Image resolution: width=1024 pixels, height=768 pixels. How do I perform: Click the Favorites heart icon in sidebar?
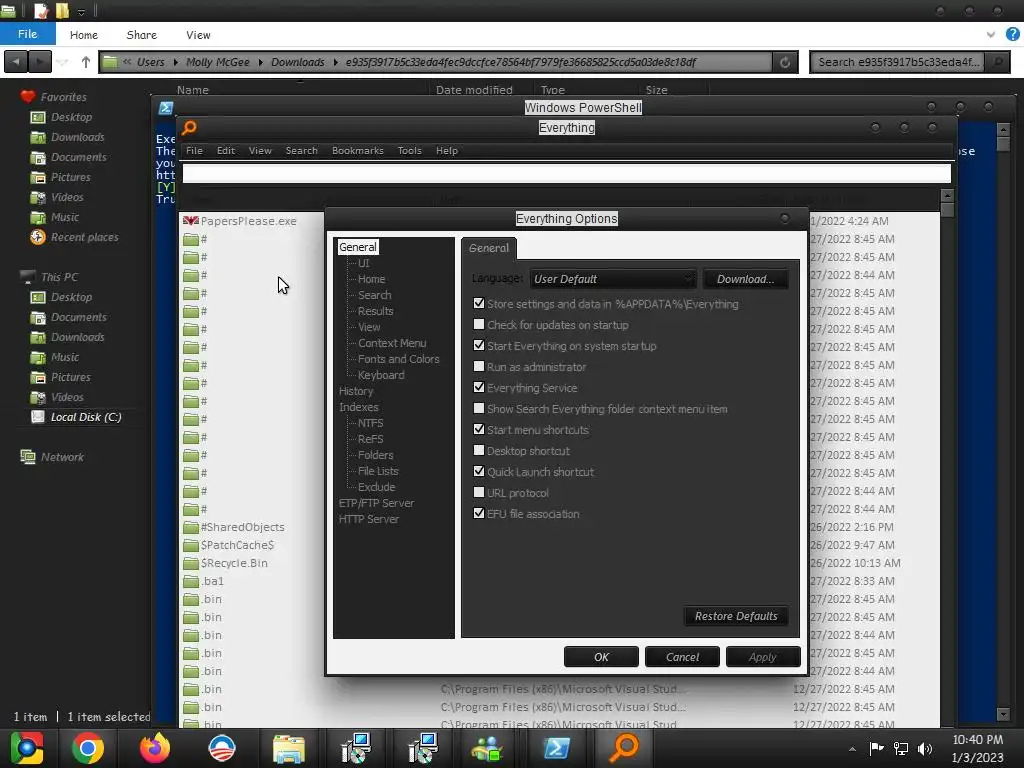(27, 97)
